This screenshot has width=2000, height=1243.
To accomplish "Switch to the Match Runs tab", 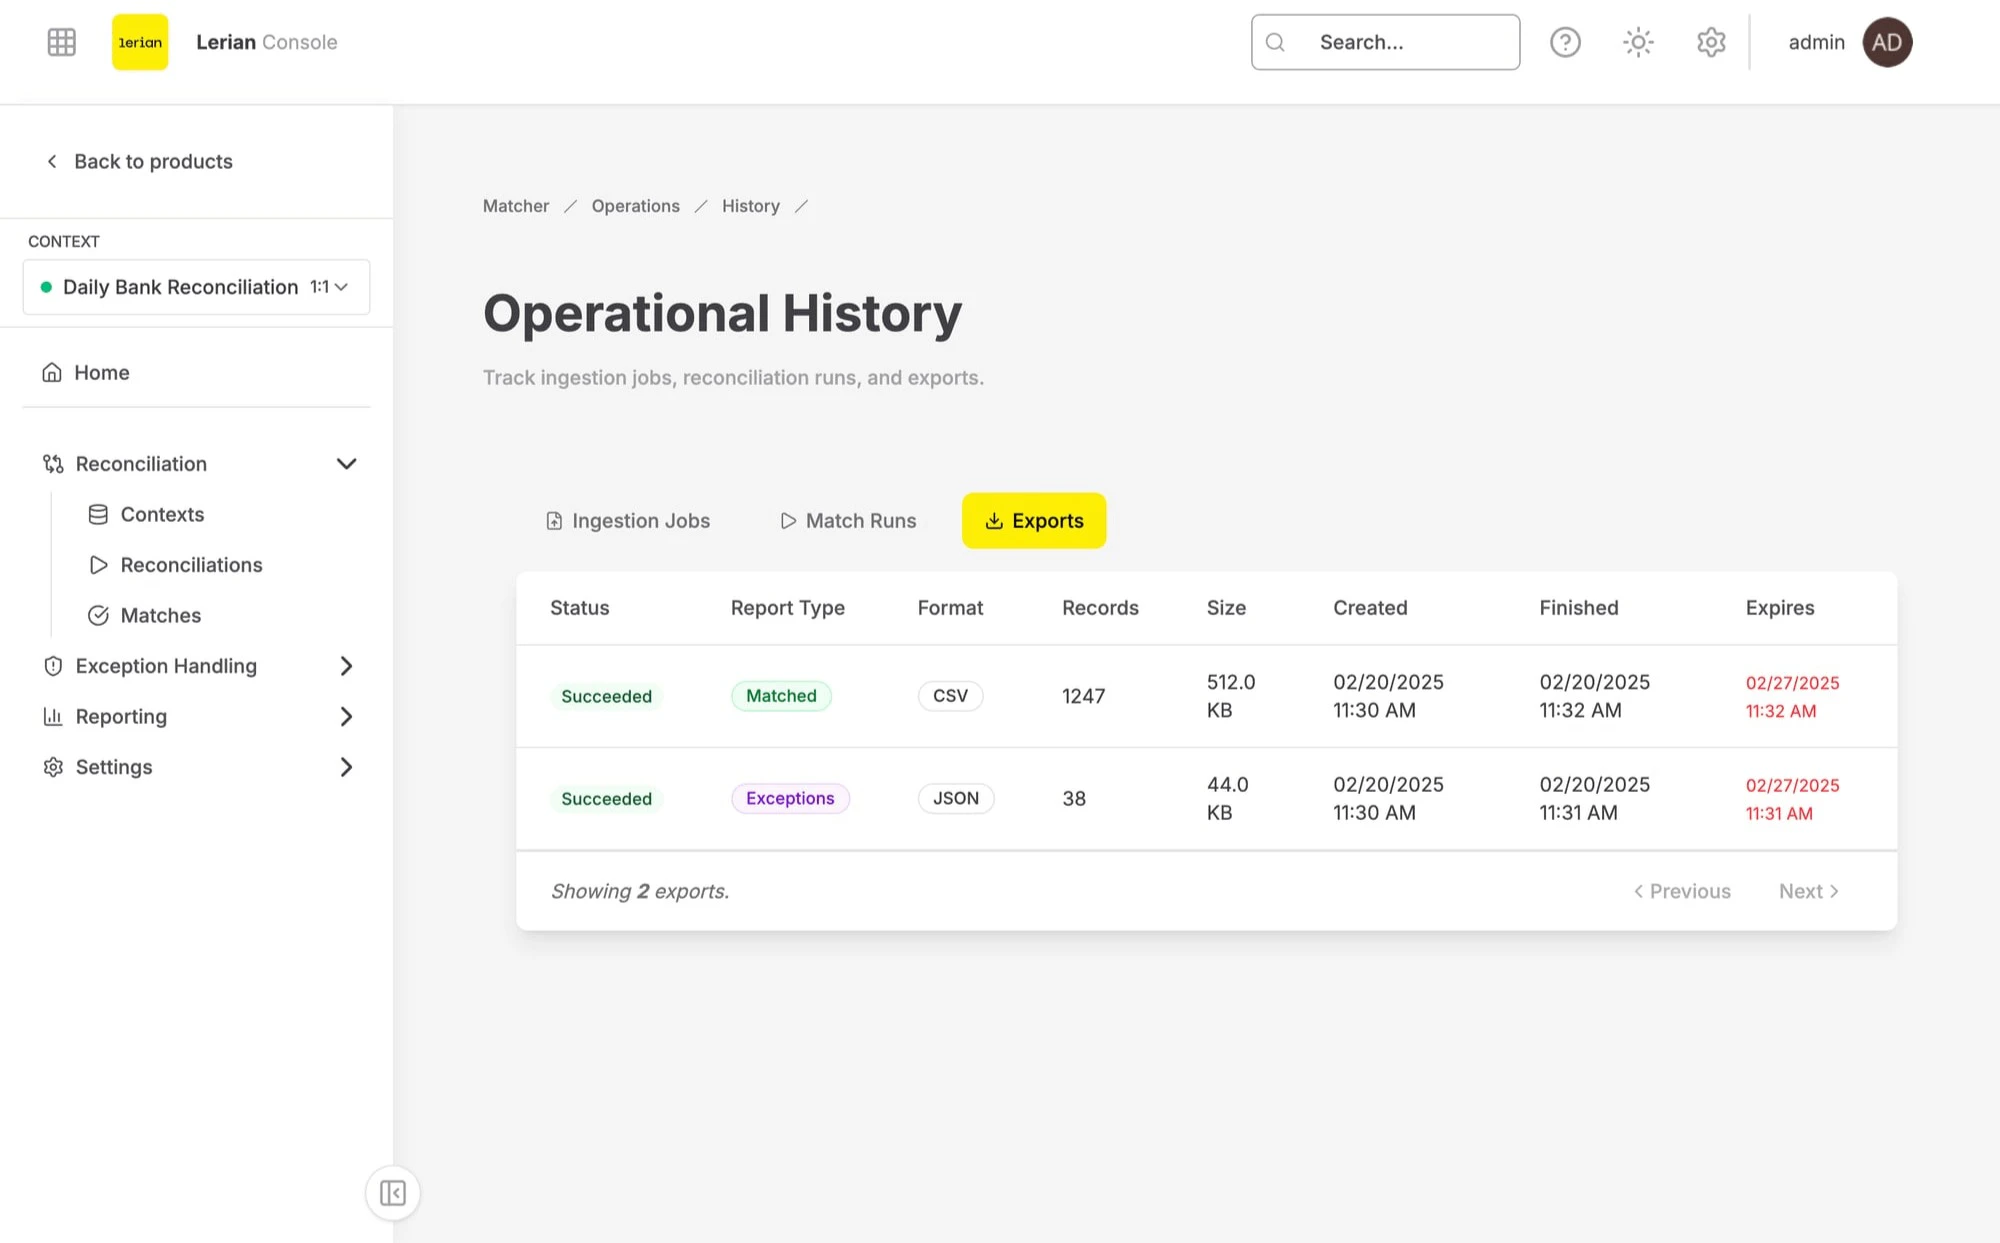I will (x=848, y=521).
